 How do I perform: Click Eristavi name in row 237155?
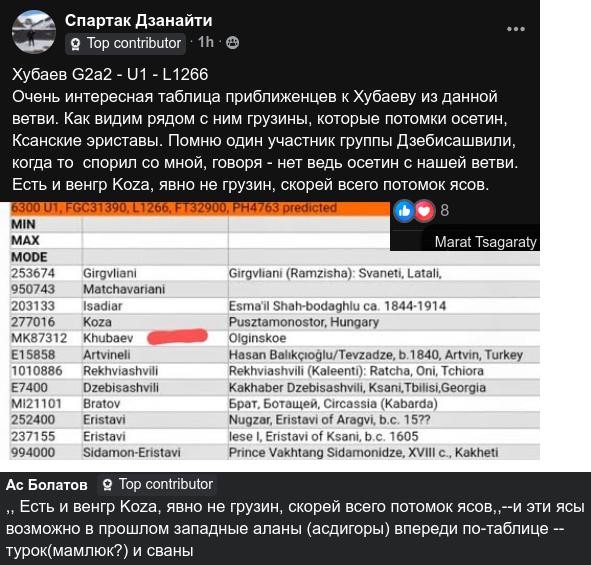[104, 436]
